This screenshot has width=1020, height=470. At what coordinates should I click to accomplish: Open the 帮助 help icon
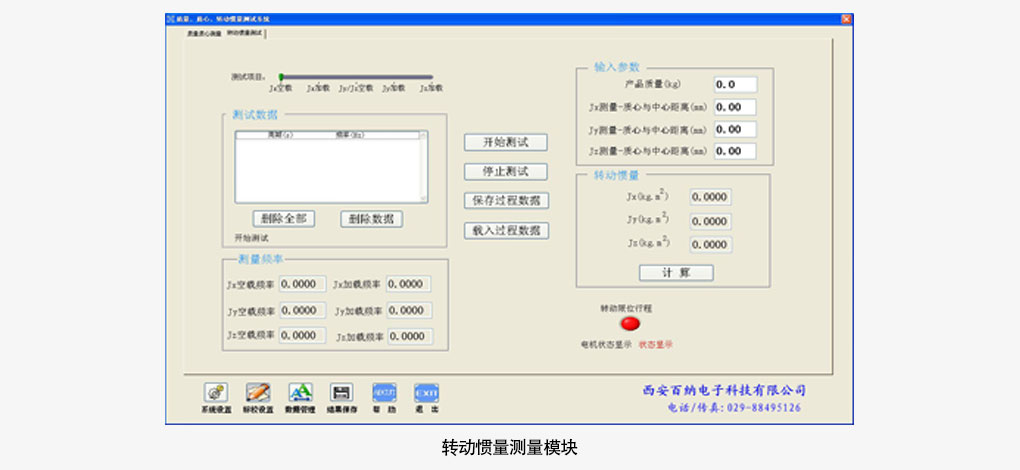click(x=385, y=393)
